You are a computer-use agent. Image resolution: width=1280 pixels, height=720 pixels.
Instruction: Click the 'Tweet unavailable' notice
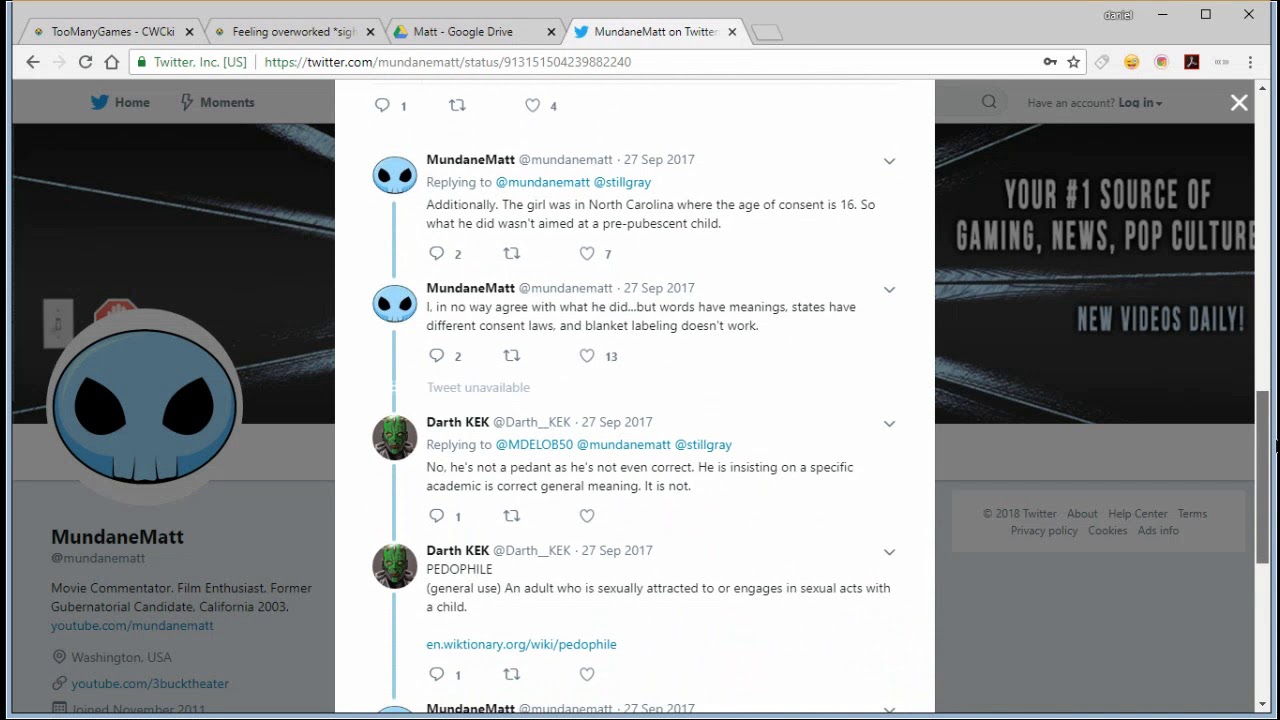click(x=478, y=387)
